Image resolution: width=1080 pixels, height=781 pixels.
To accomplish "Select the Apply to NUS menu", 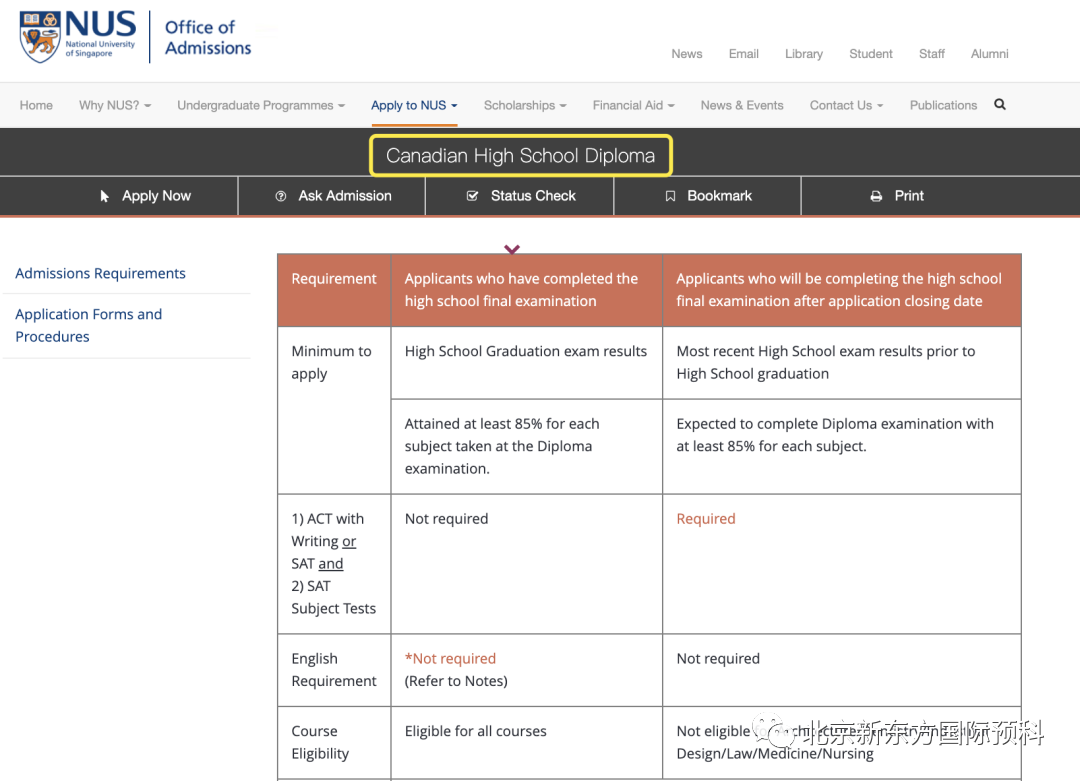I will (x=413, y=105).
